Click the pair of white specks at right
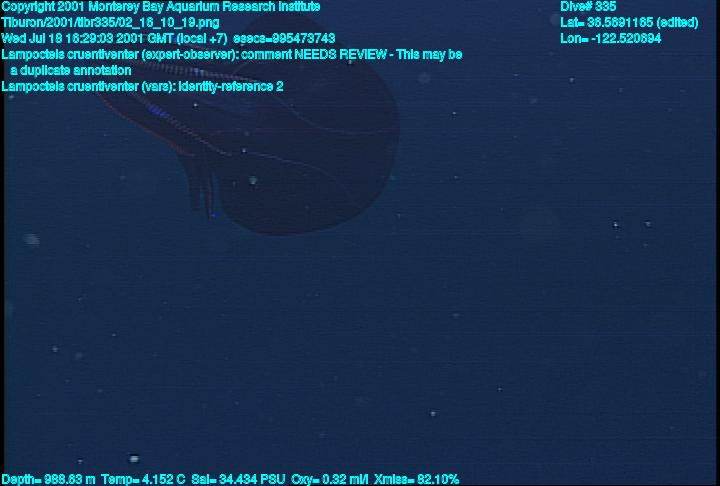720x486 pixels. click(631, 225)
